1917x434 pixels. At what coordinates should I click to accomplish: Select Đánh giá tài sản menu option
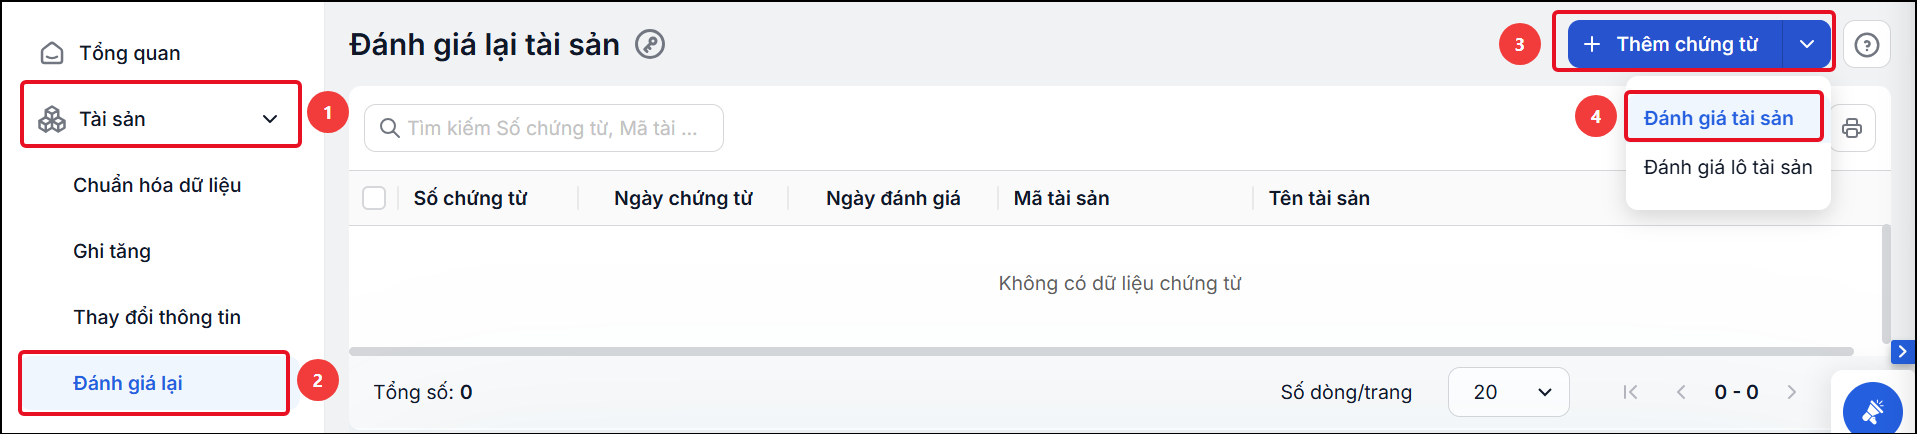click(x=1719, y=118)
